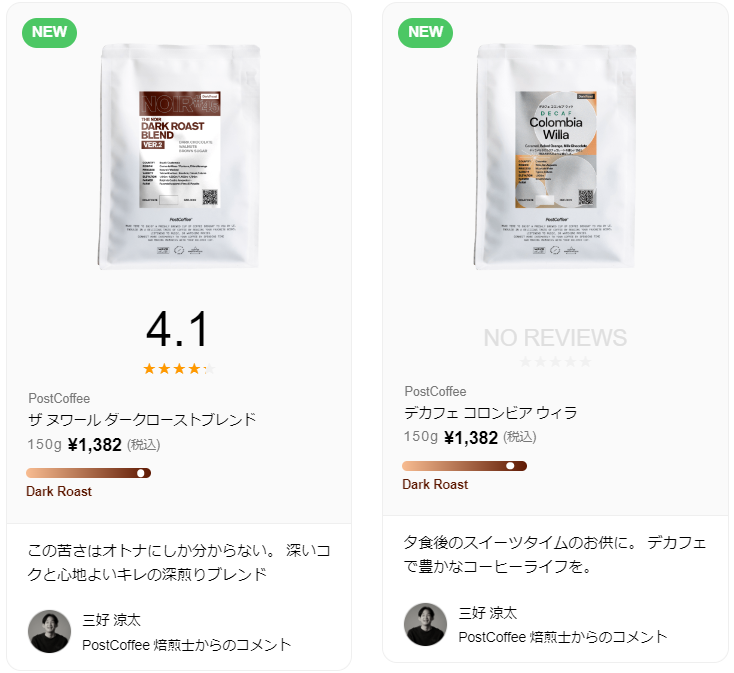Click roaster avatar photo on right card
This screenshot has width=734, height=673.
click(426, 624)
